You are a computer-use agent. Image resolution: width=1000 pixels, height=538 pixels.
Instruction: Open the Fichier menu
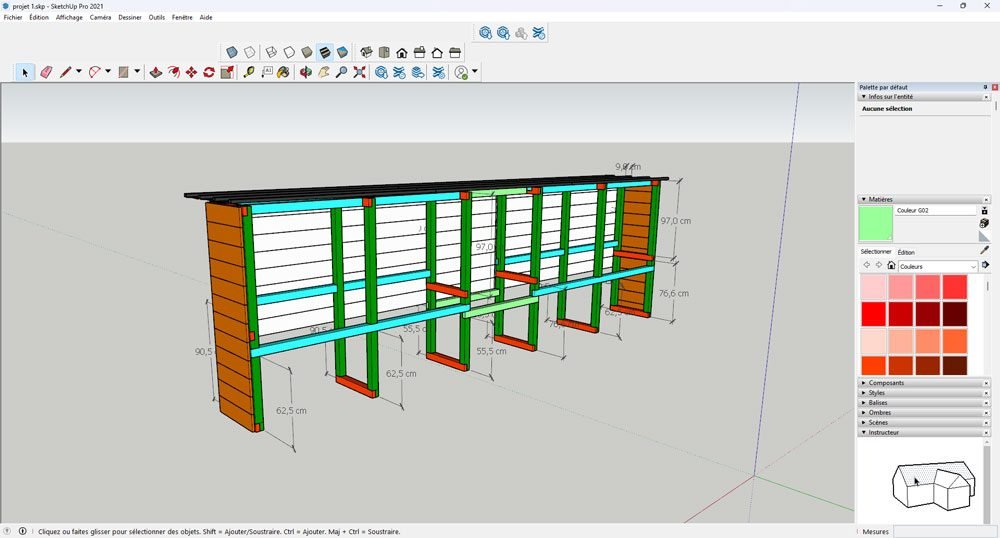(x=13, y=17)
